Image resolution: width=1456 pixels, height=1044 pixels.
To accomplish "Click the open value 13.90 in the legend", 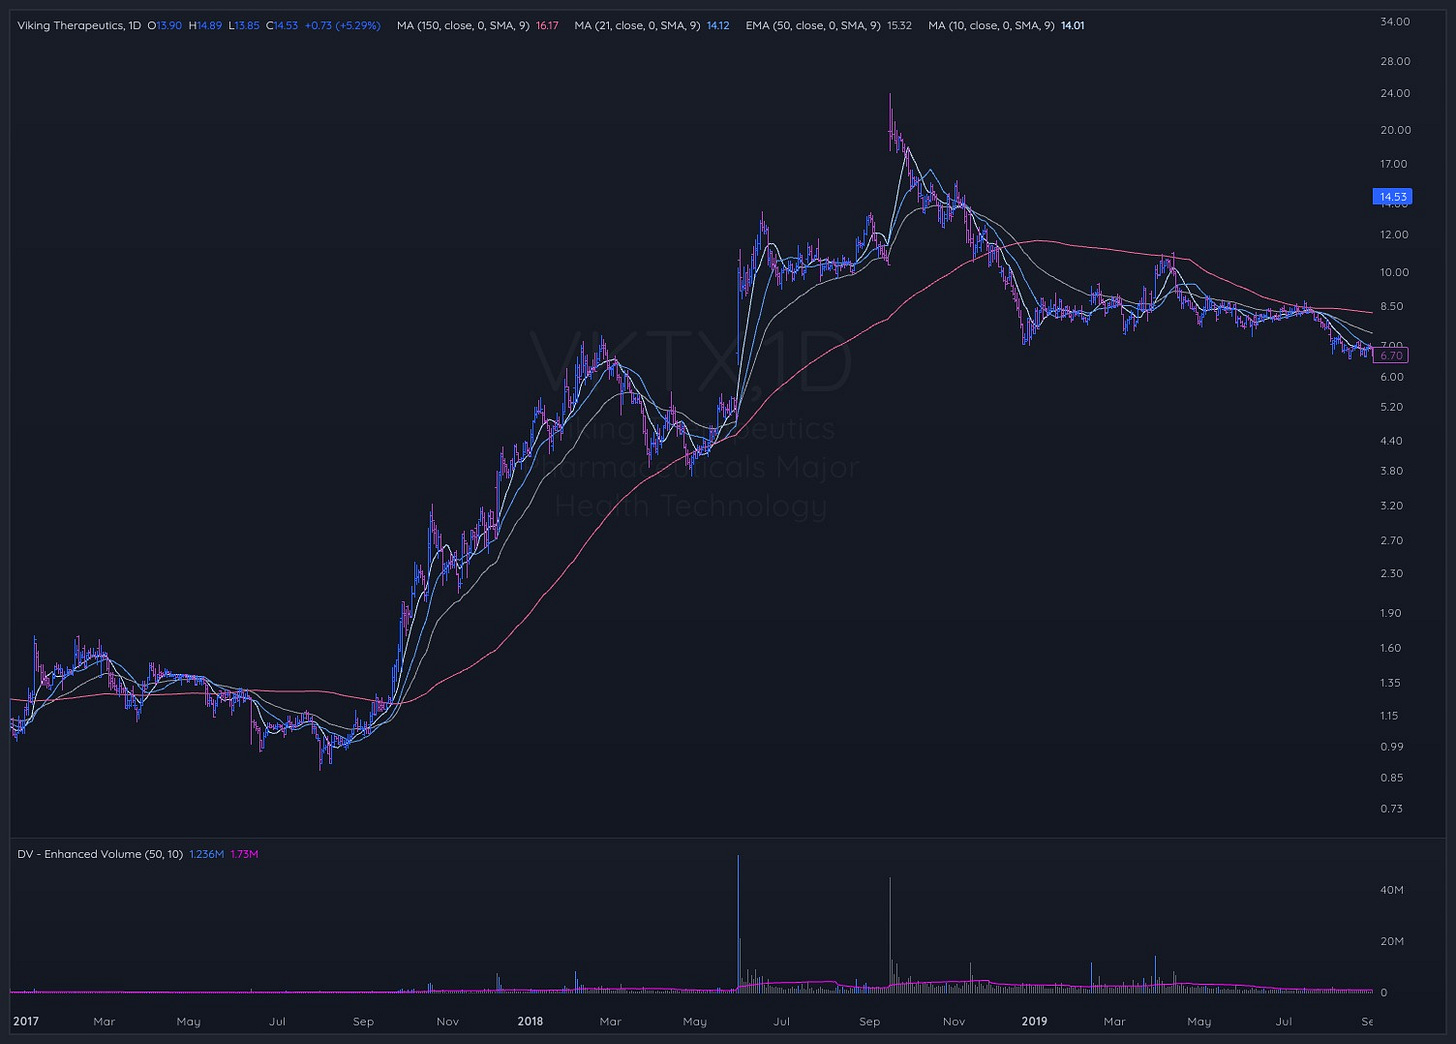I will click(169, 25).
